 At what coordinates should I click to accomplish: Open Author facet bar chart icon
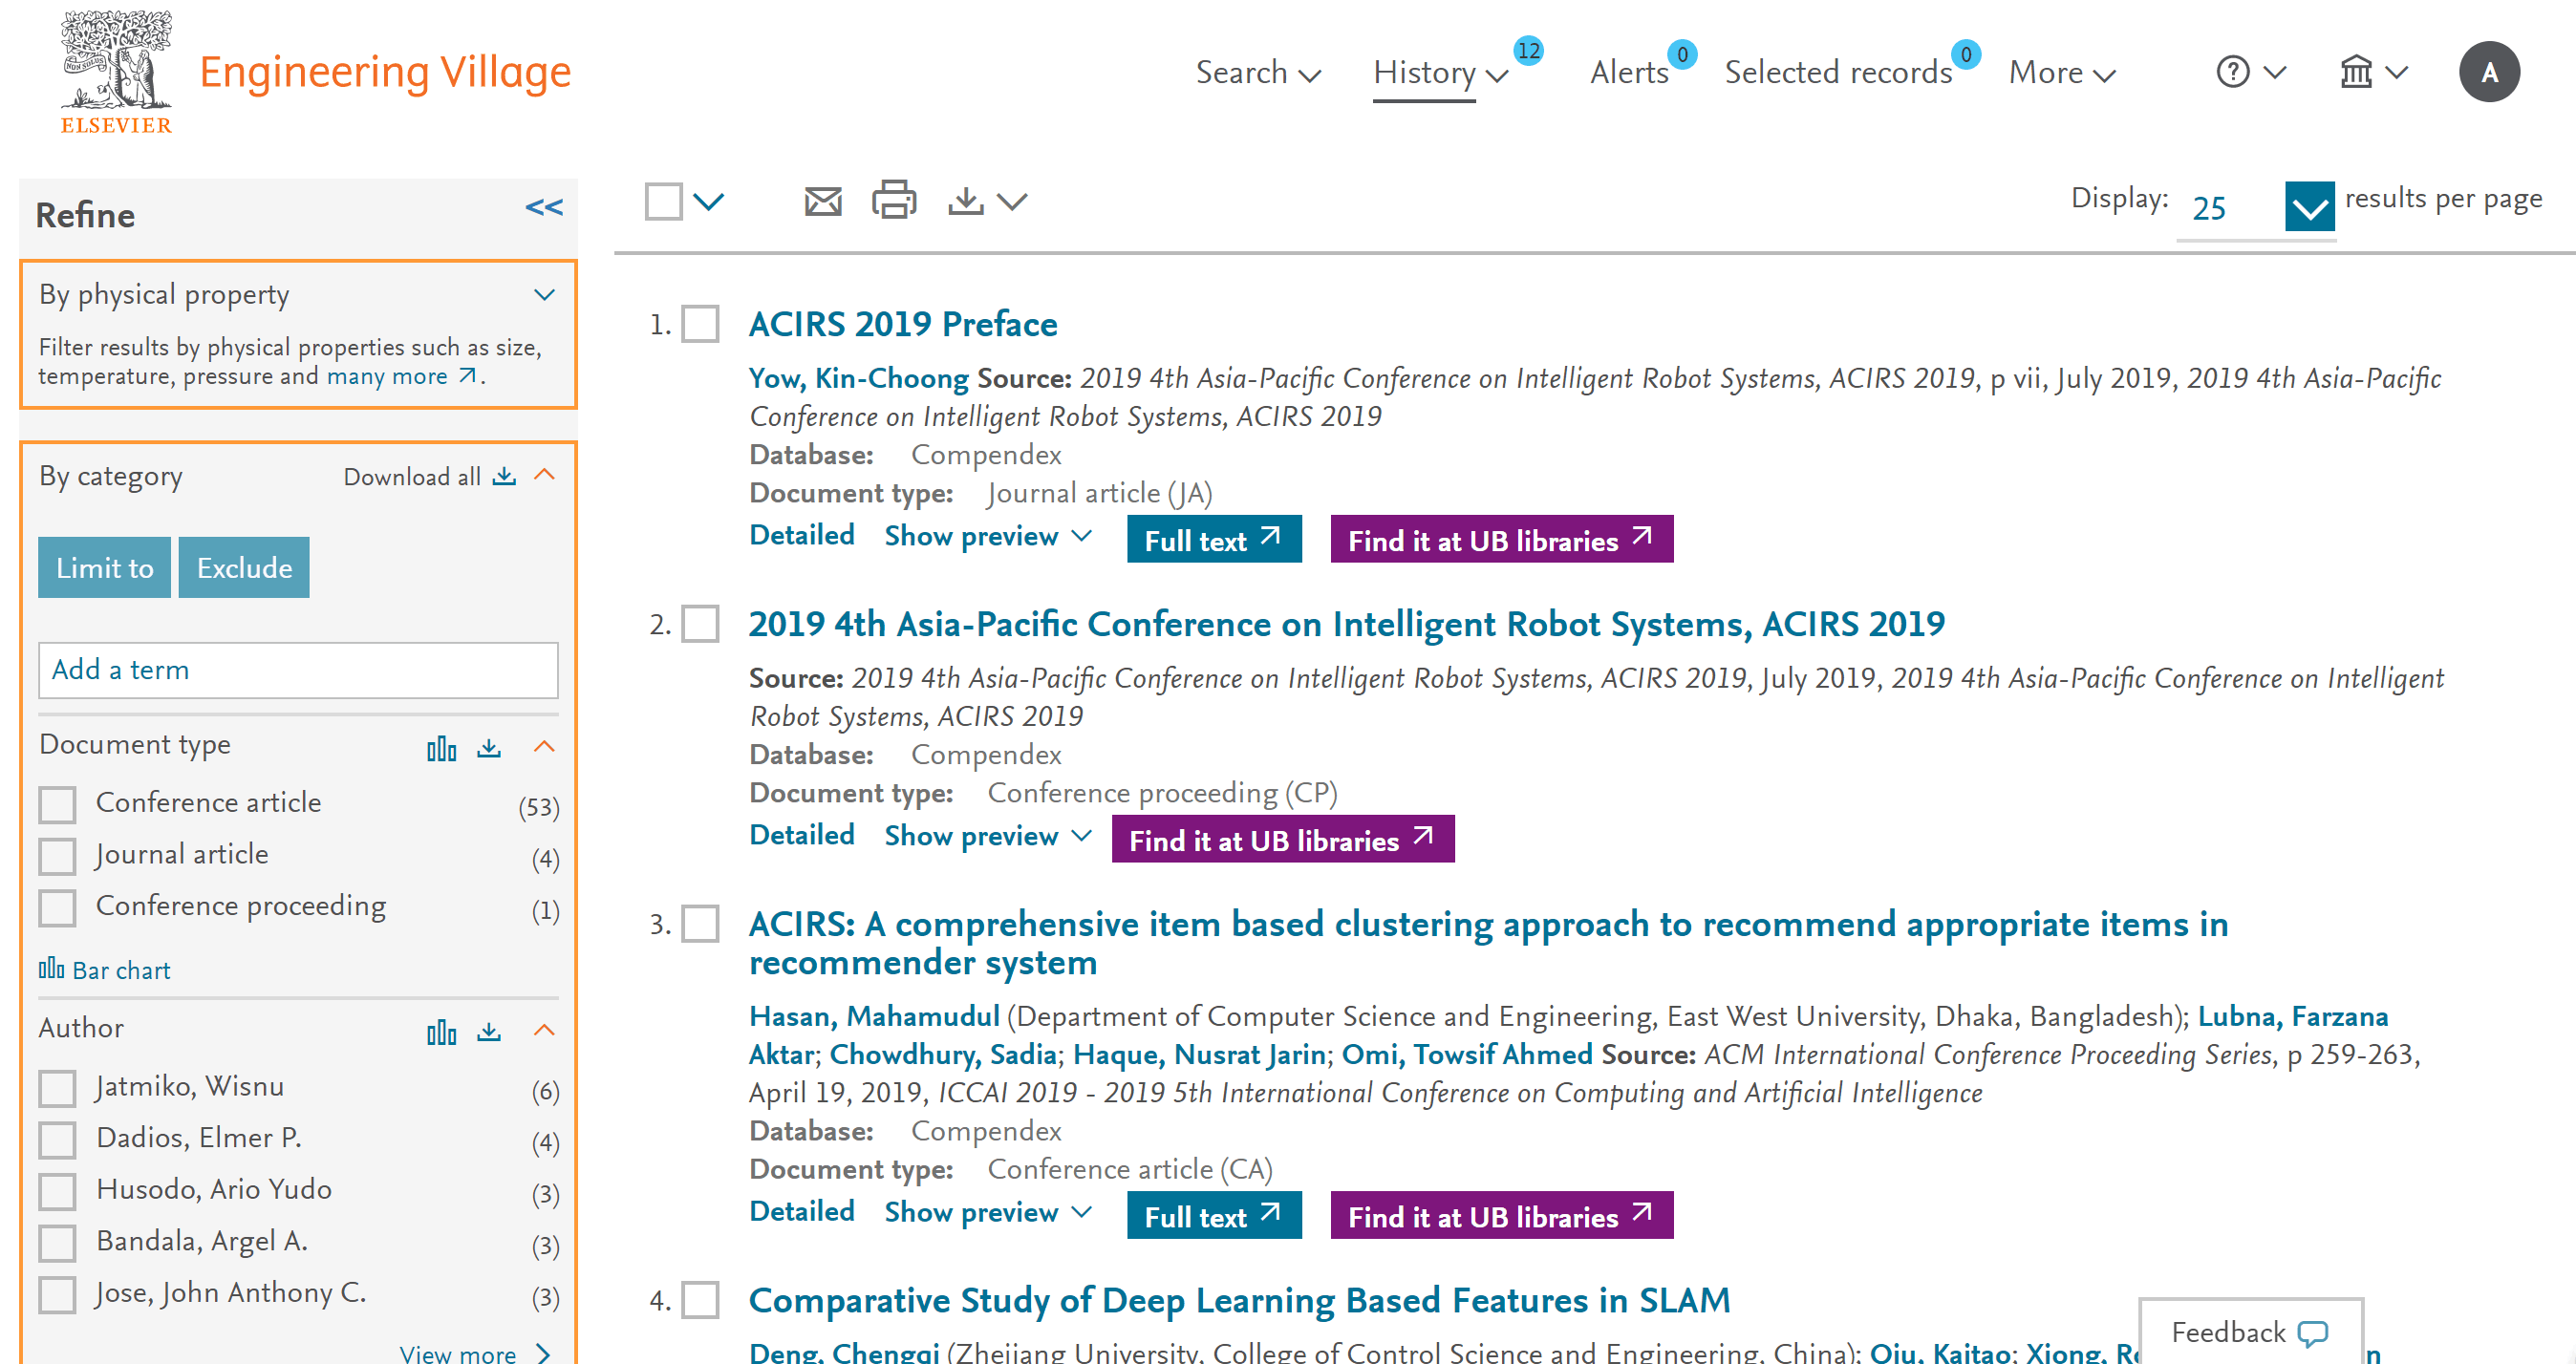441,1031
